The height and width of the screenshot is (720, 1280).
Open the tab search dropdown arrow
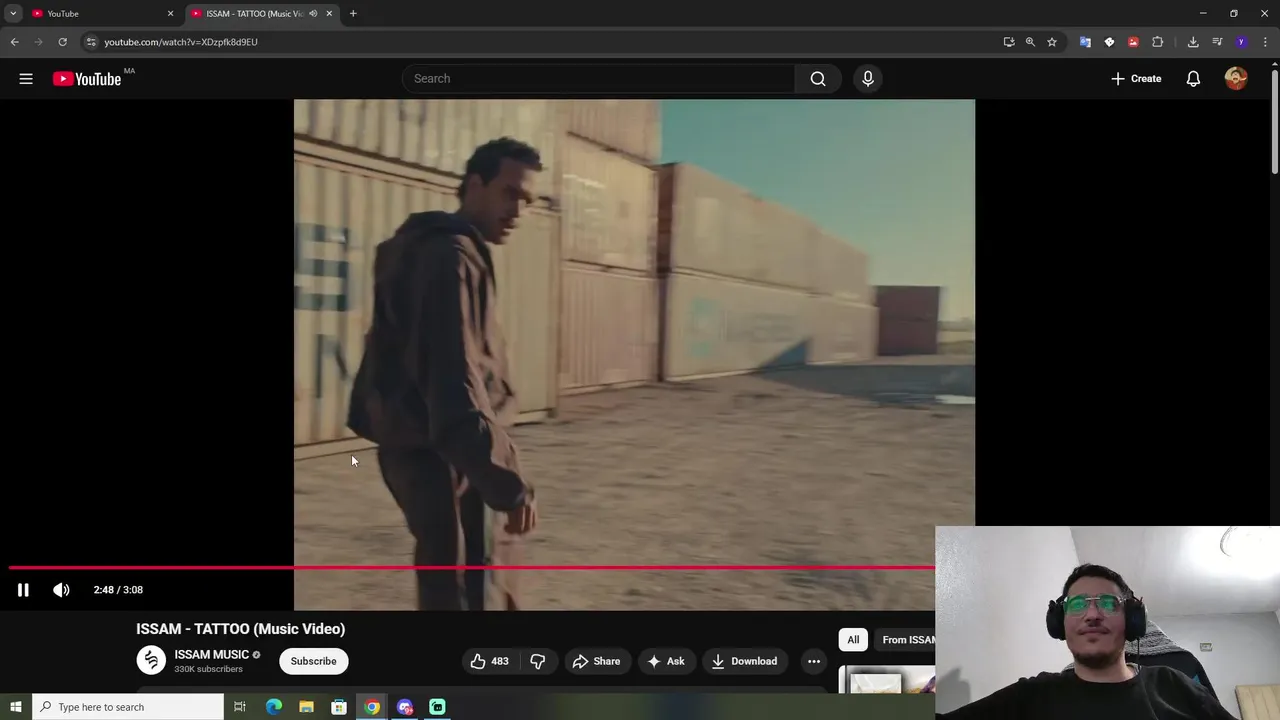point(13,14)
